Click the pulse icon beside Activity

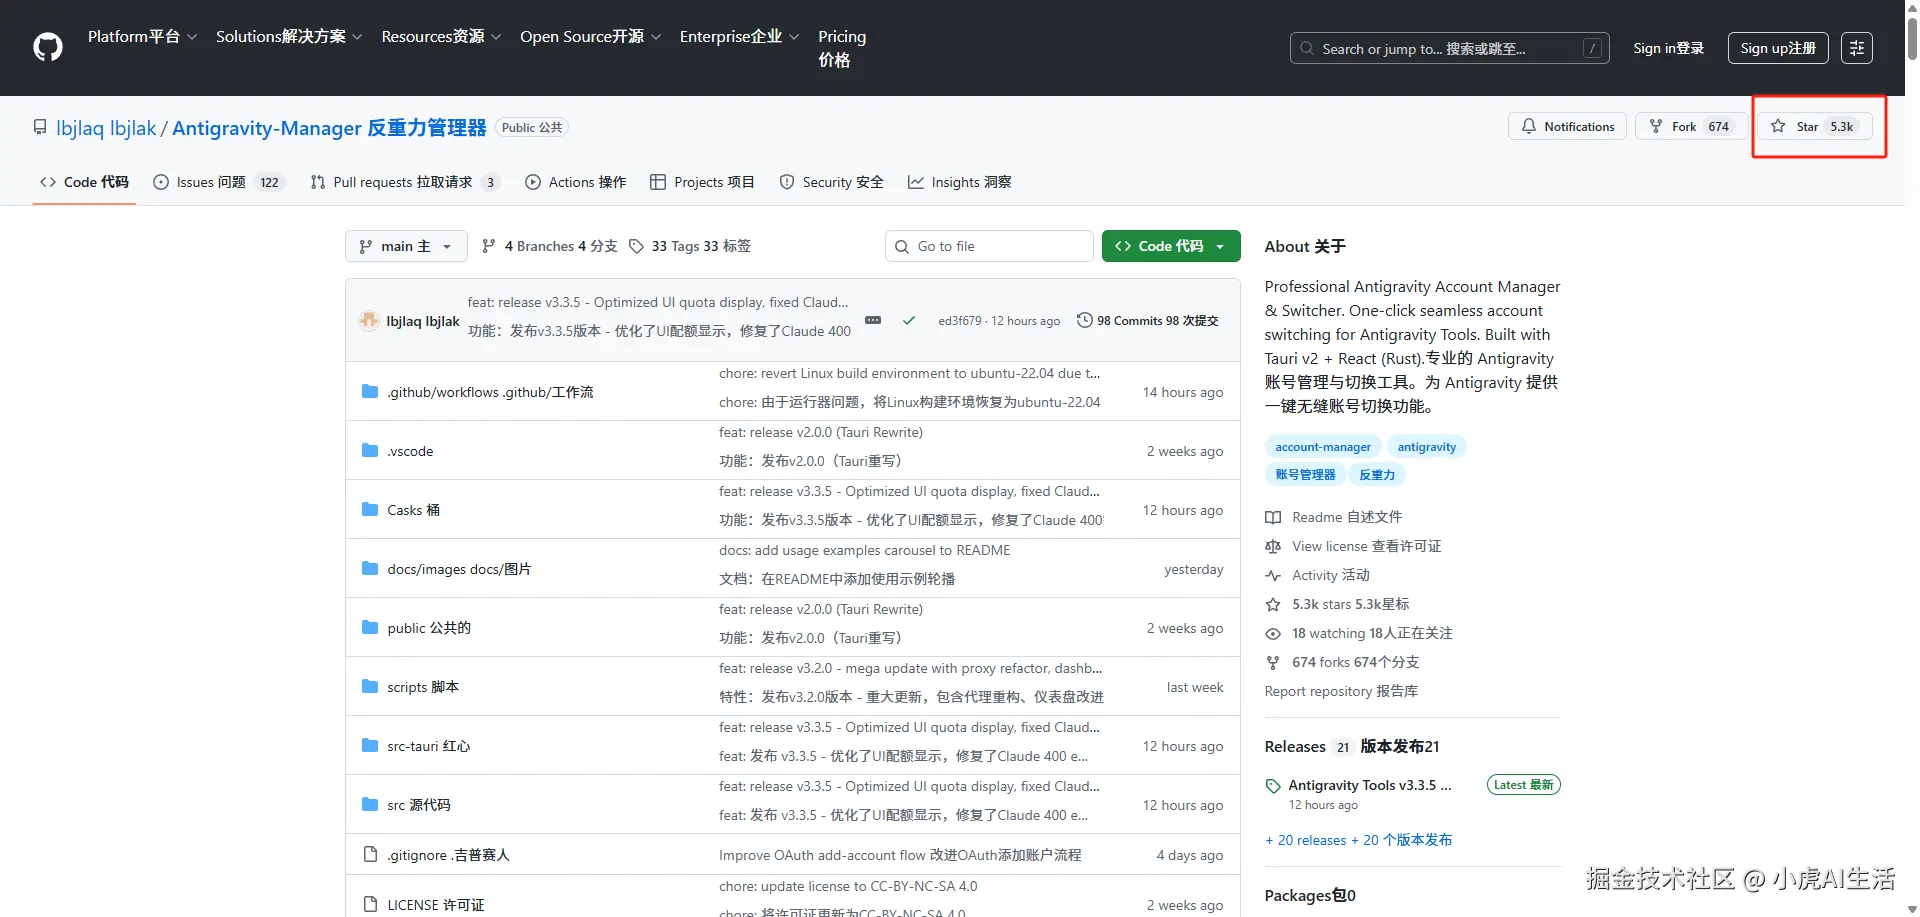tap(1273, 575)
